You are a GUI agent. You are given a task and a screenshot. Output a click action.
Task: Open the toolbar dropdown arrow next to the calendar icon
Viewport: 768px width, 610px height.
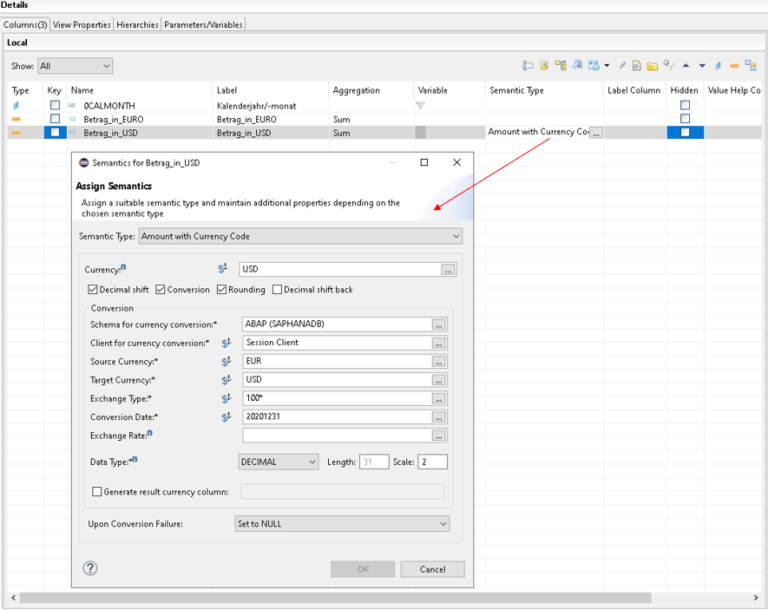coord(607,65)
